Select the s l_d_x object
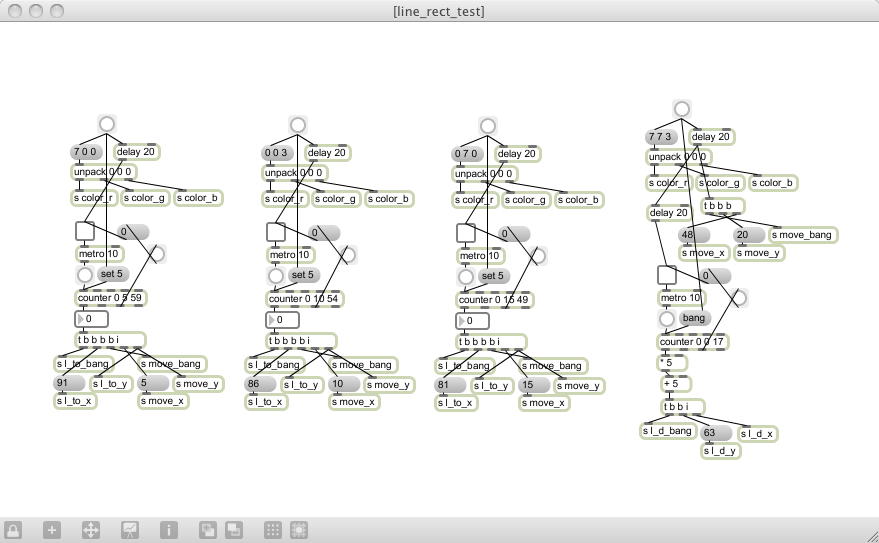 coord(757,434)
